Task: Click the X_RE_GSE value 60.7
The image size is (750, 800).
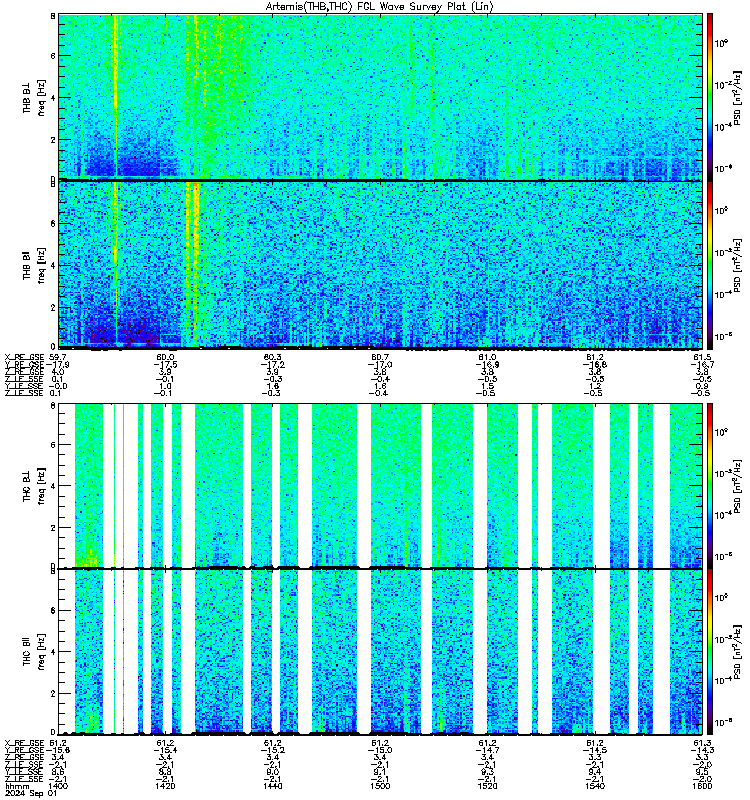Action: 380,357
